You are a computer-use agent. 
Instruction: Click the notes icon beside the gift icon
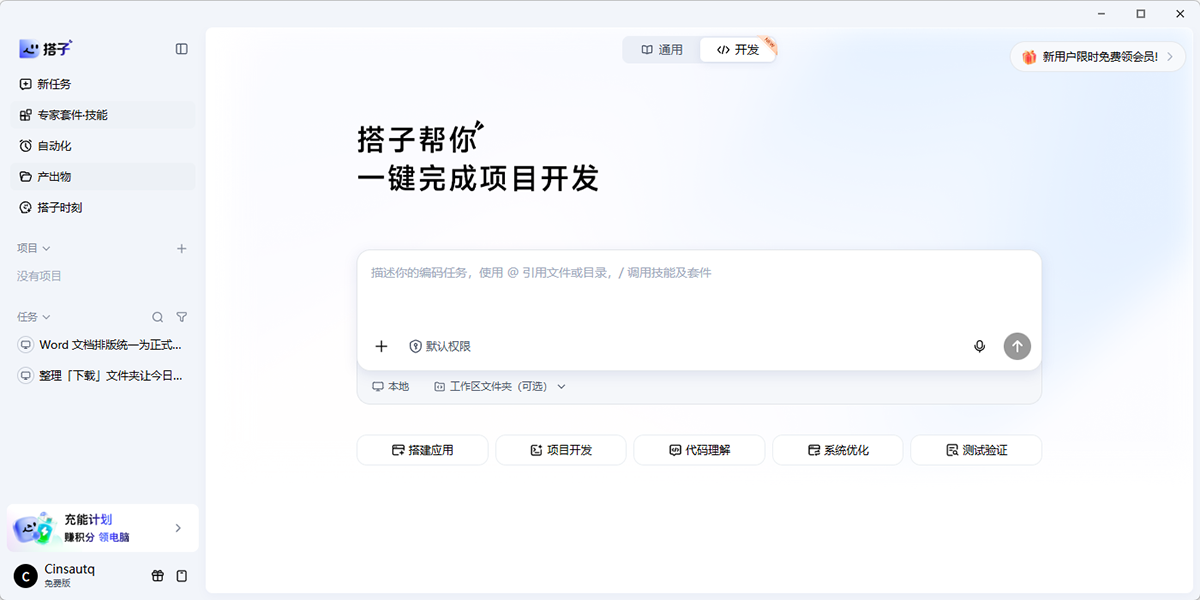coord(182,576)
